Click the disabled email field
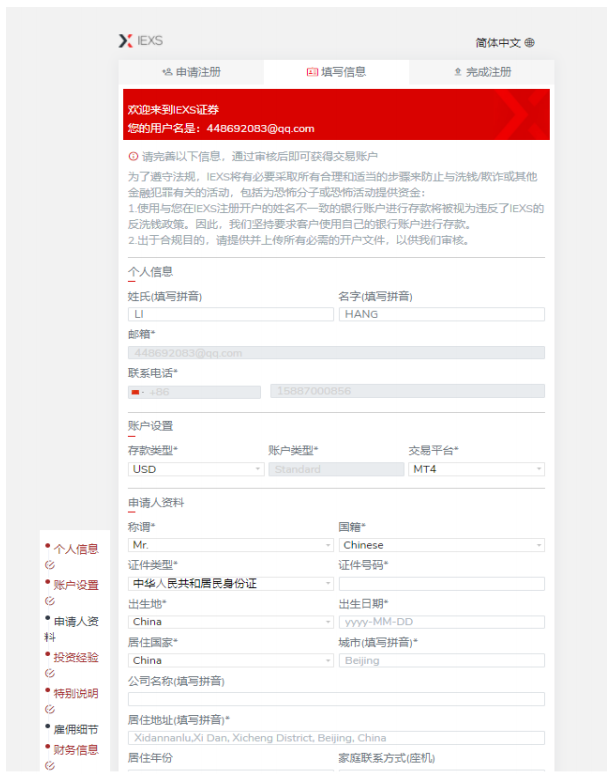 (x=336, y=353)
